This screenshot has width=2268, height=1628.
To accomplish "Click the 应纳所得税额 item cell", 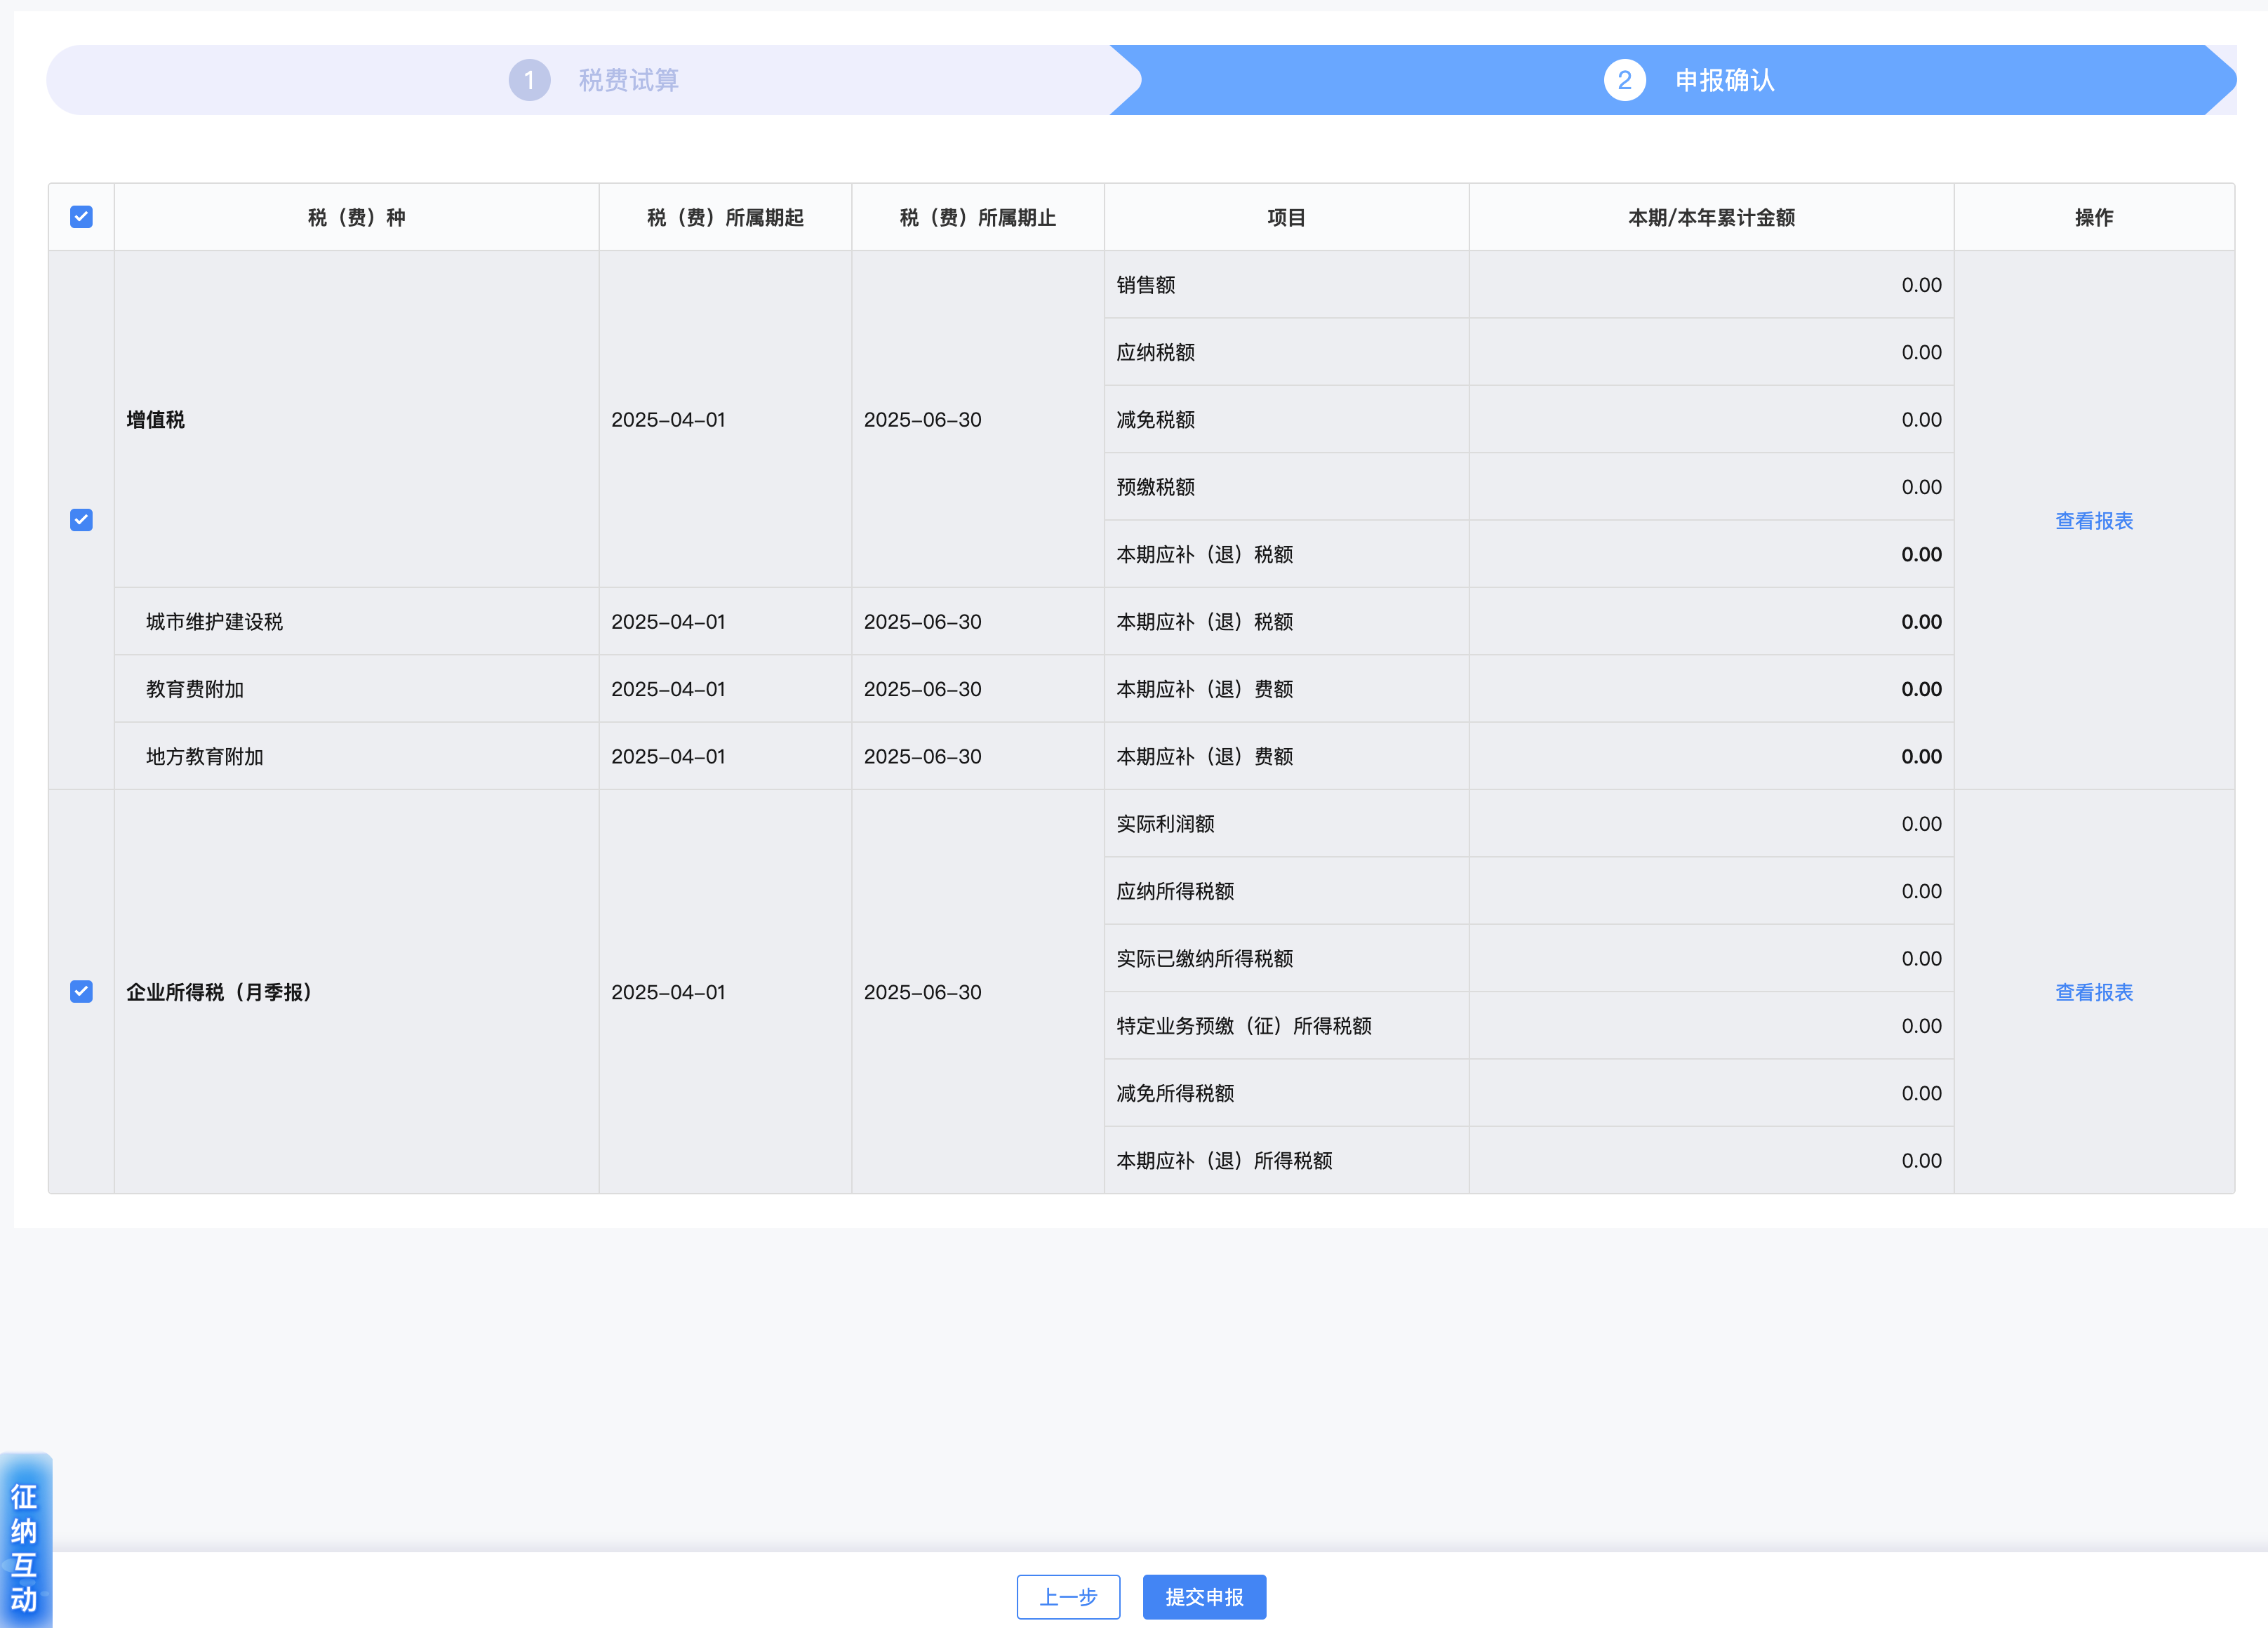I will 1286,890.
